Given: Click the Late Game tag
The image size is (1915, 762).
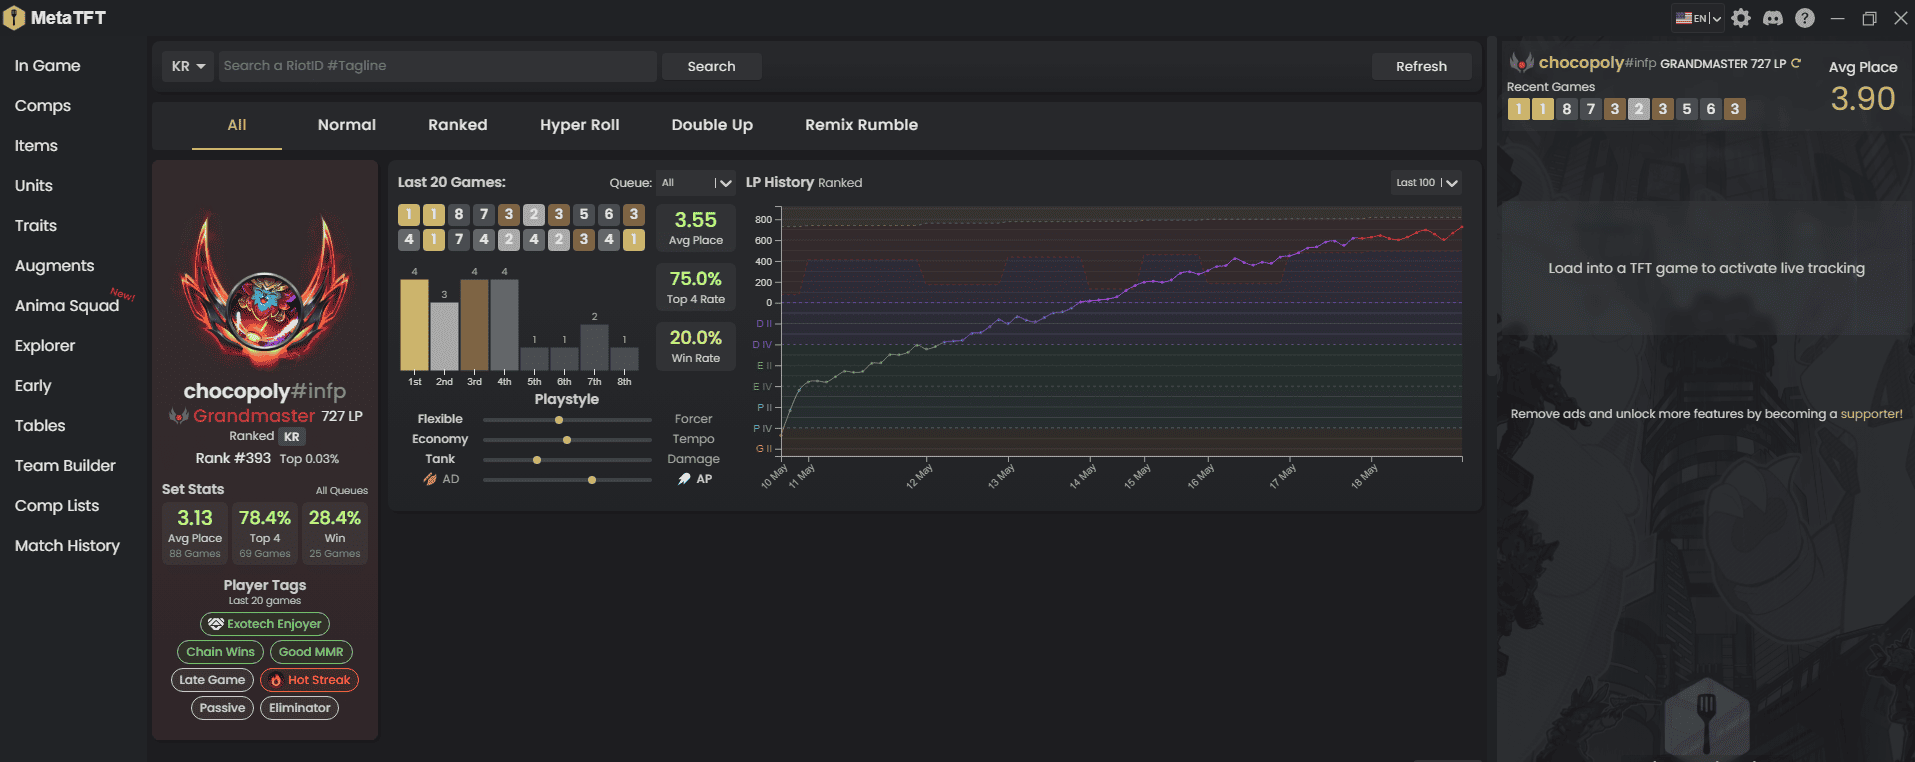Looking at the screenshot, I should pos(212,680).
